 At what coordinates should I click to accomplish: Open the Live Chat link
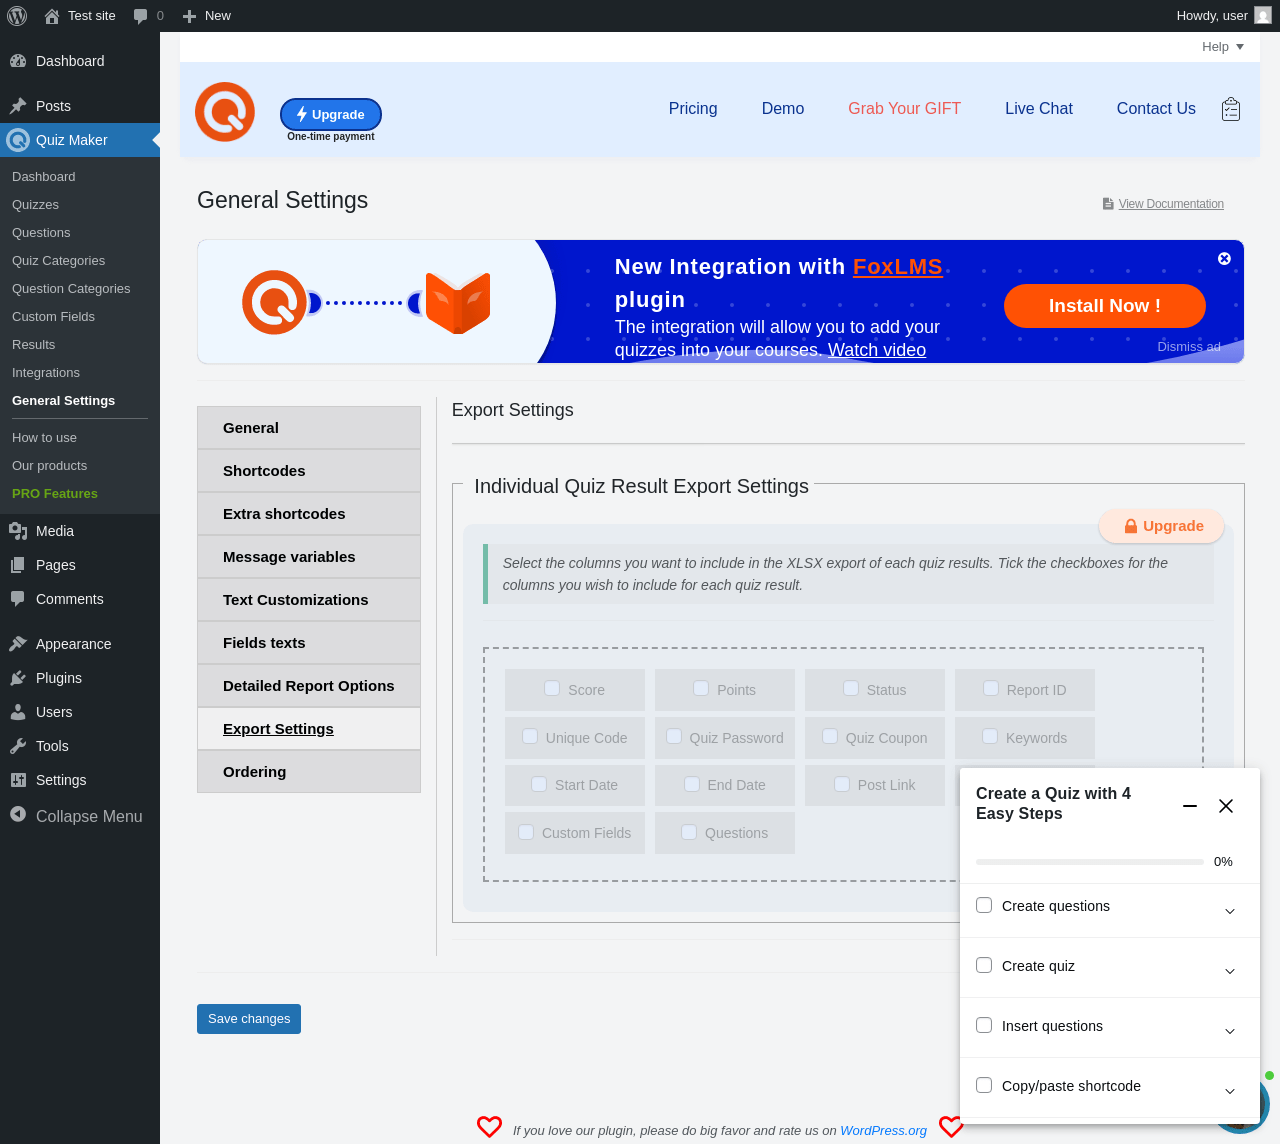(x=1039, y=109)
